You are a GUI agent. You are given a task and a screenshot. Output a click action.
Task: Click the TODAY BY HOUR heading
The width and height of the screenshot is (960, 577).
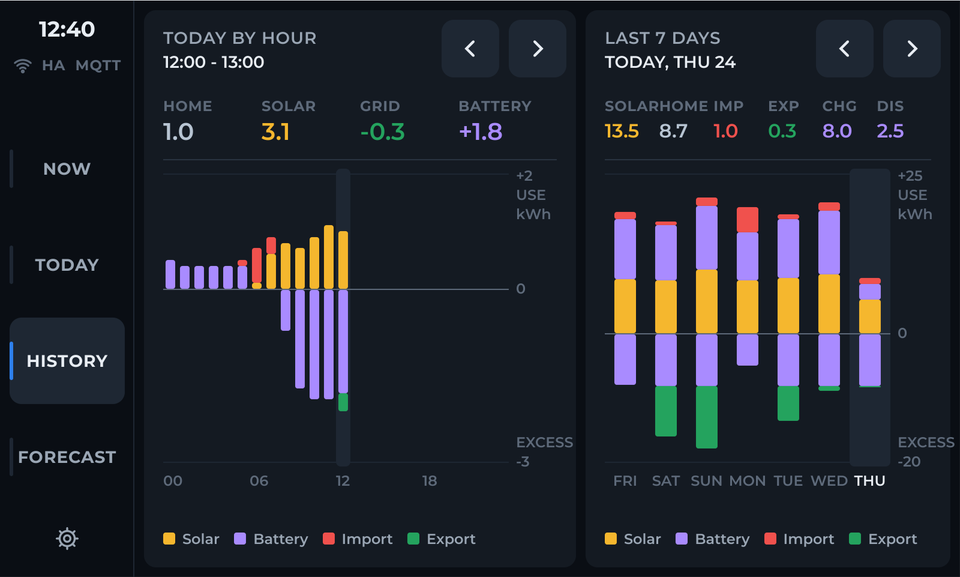(x=240, y=38)
